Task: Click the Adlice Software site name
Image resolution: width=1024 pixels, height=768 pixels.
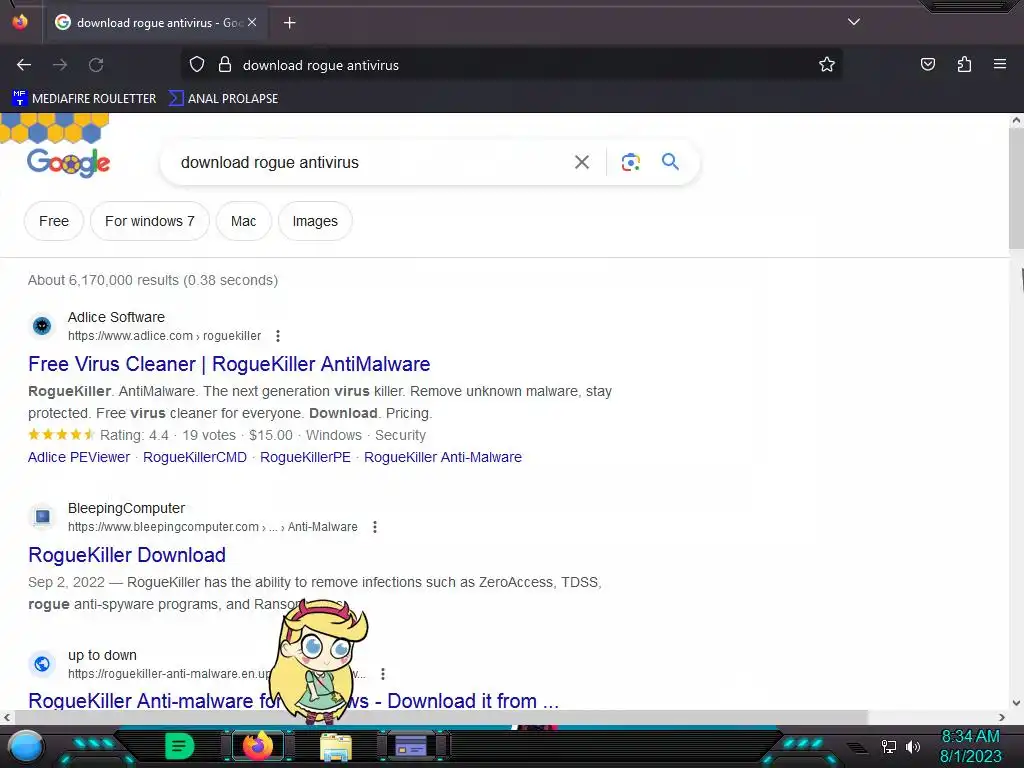Action: click(116, 317)
